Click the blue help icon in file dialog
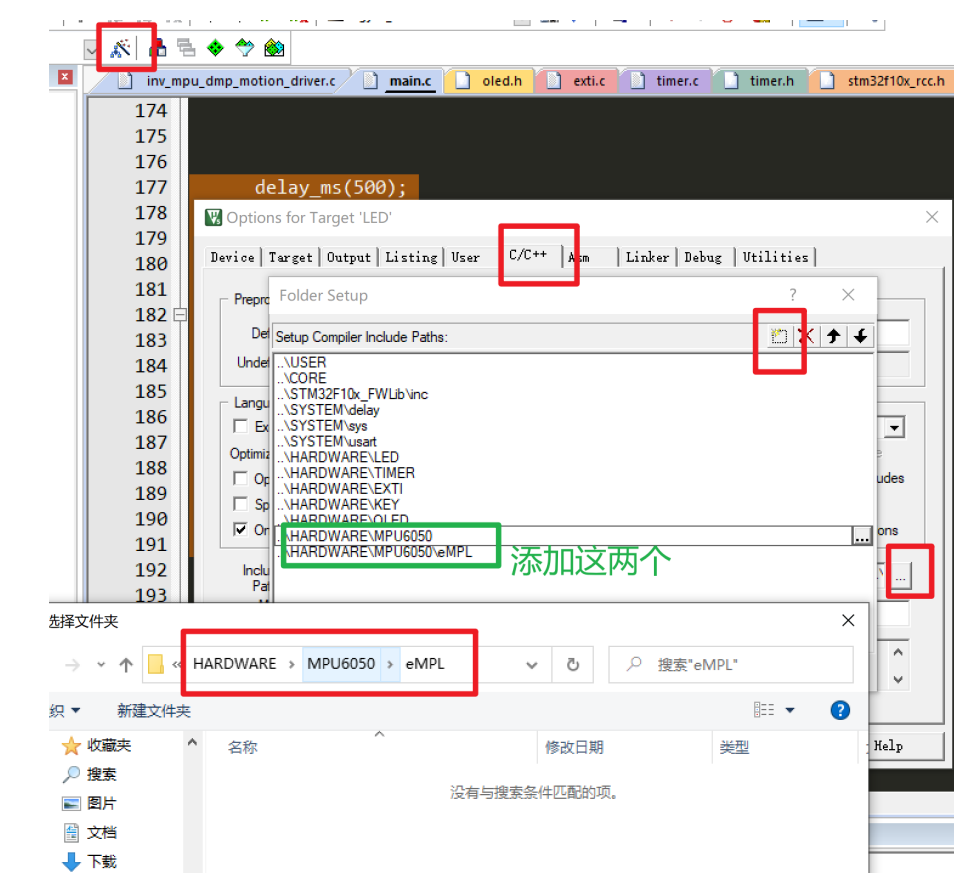 tap(840, 711)
